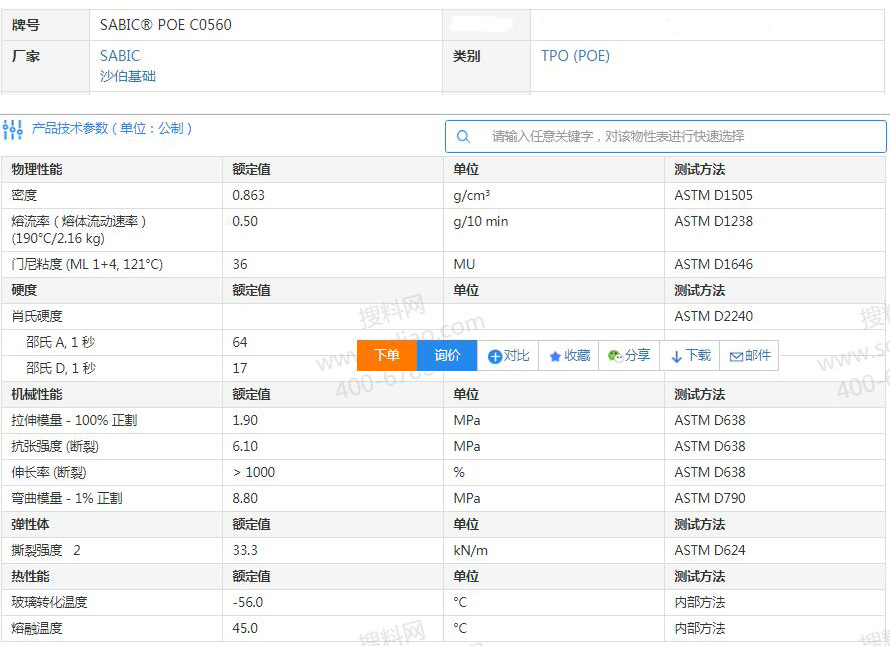Click the sliders icon beside 产品技术参数
The height and width of the screenshot is (646, 890).
pos(13,130)
